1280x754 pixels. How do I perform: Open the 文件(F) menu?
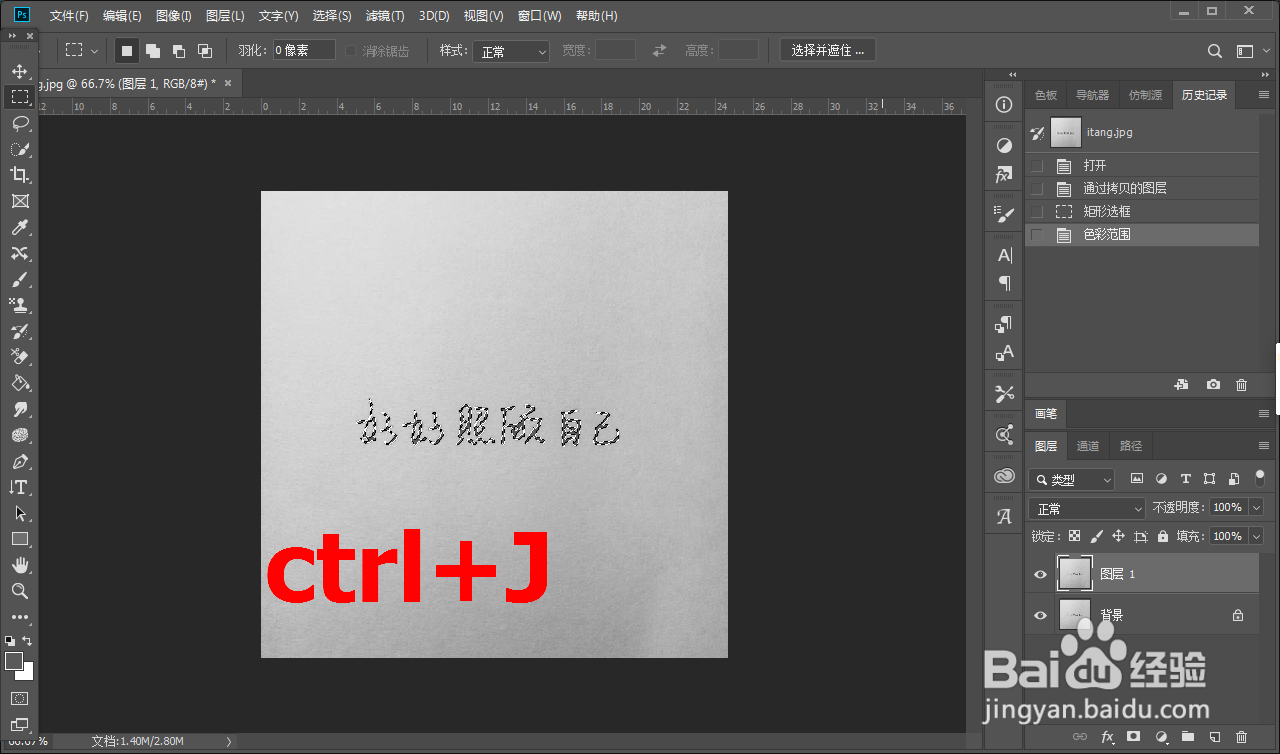69,16
